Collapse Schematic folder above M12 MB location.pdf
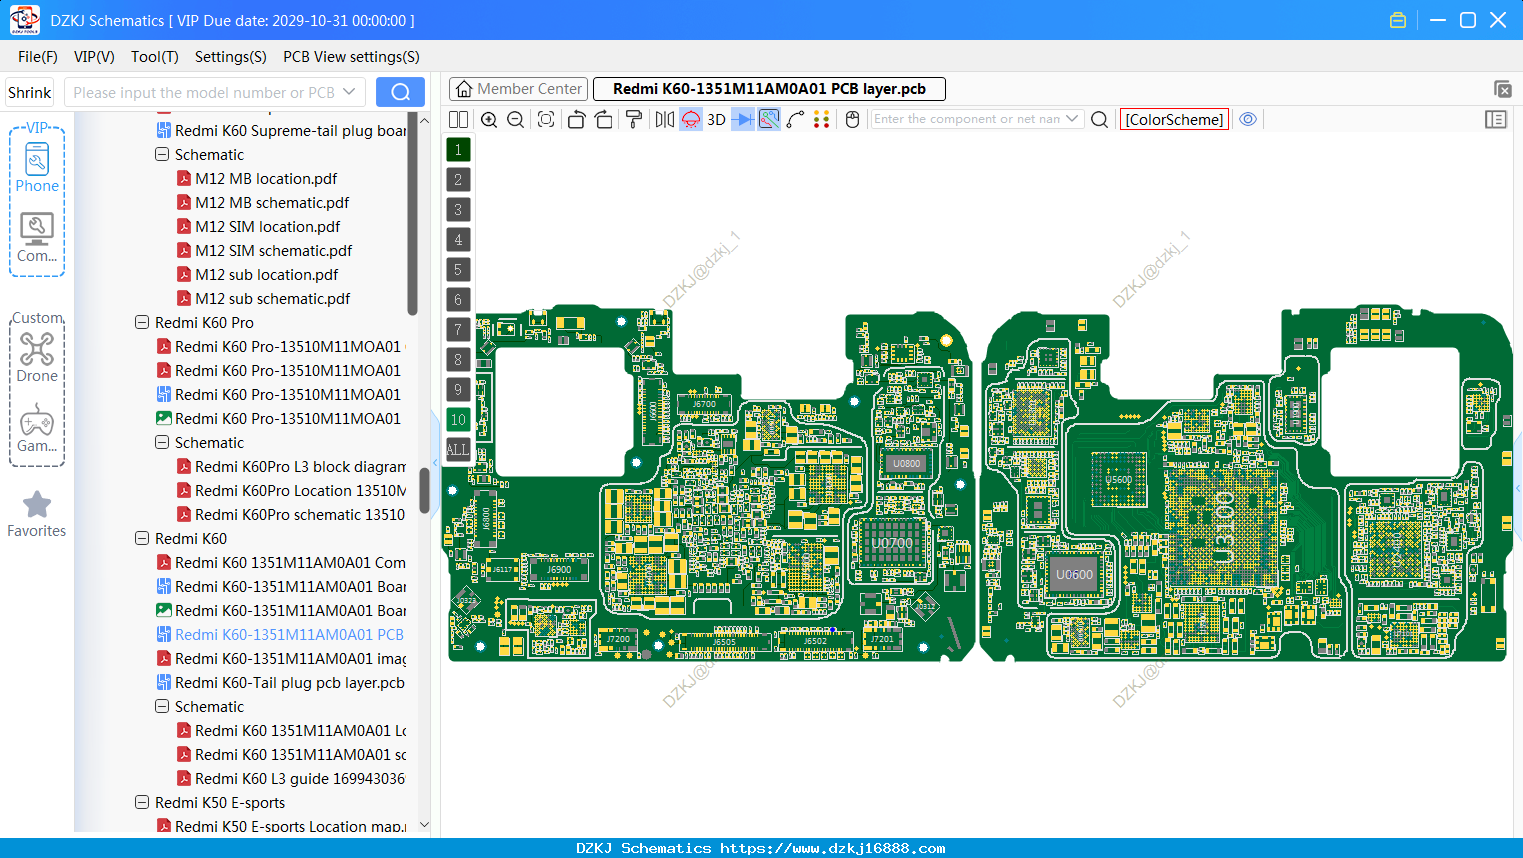1523x858 pixels. coord(162,155)
